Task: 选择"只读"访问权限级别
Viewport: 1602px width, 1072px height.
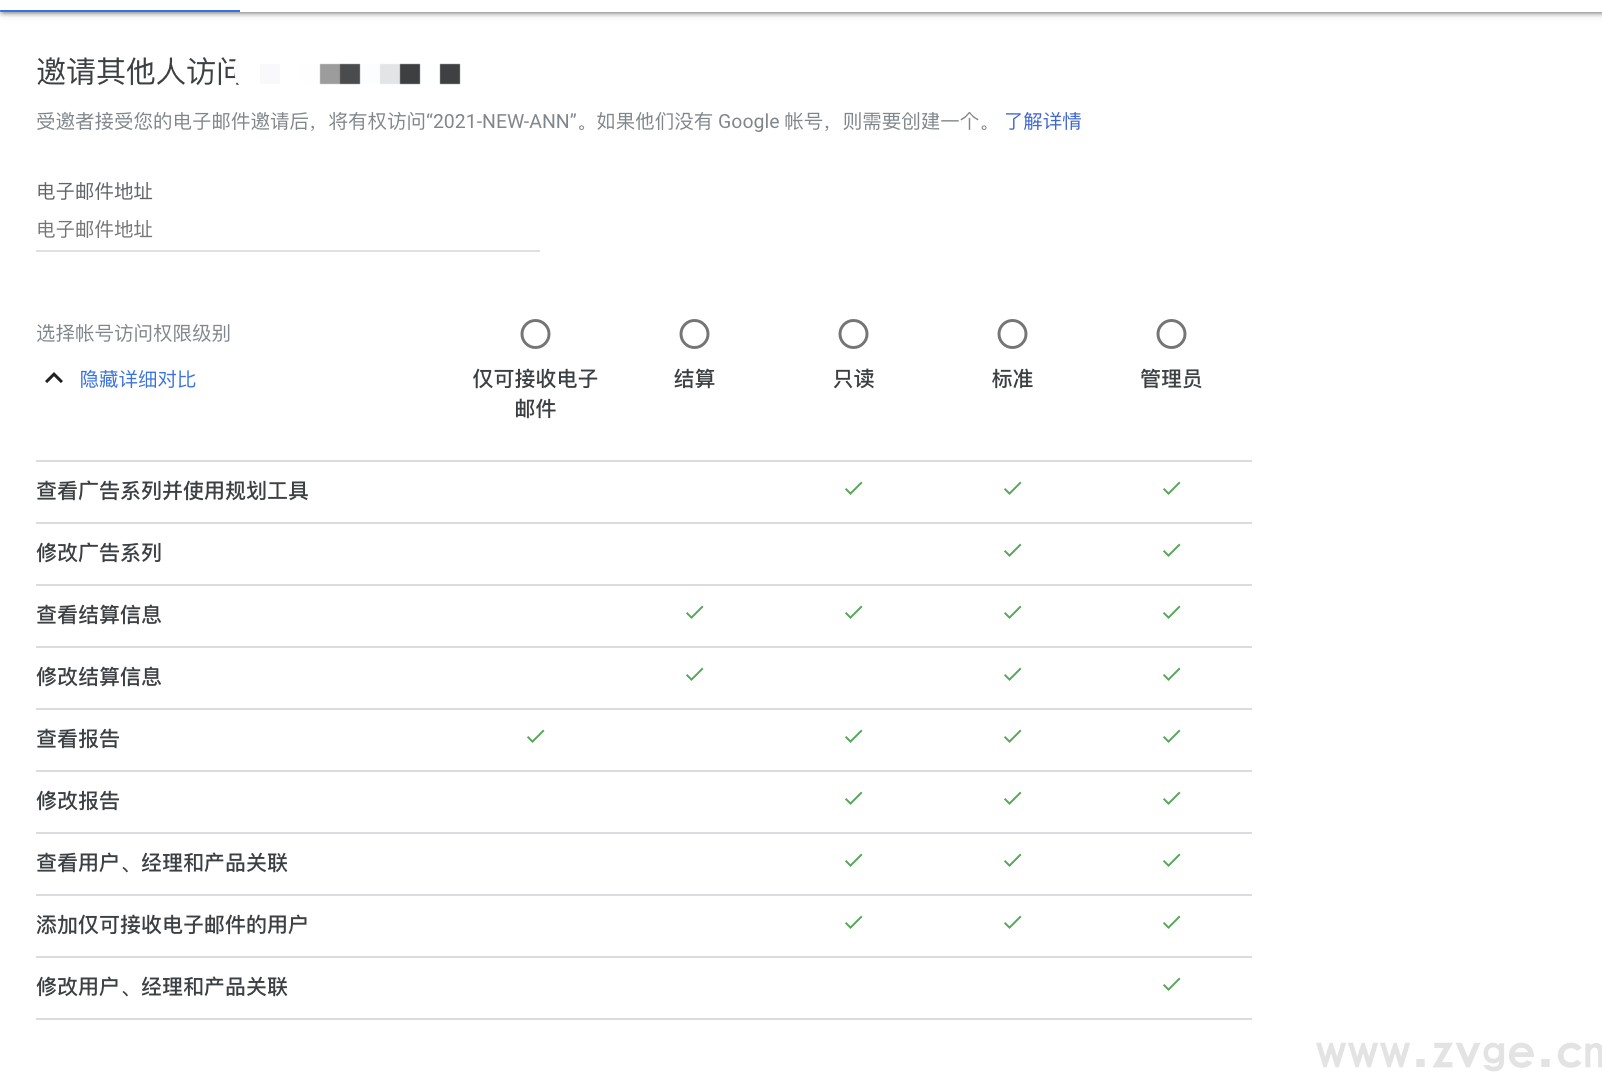Action: 853,333
